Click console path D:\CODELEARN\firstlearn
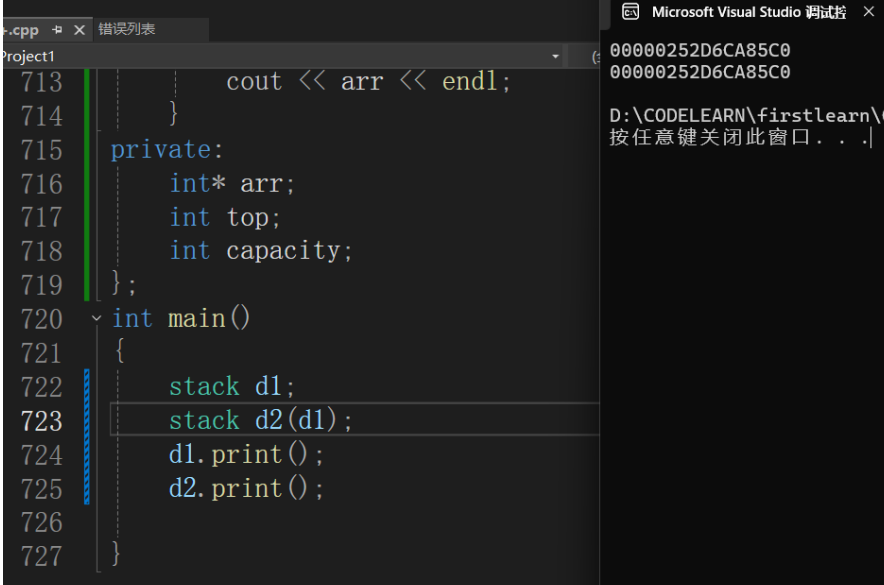884x585 pixels. (x=745, y=116)
